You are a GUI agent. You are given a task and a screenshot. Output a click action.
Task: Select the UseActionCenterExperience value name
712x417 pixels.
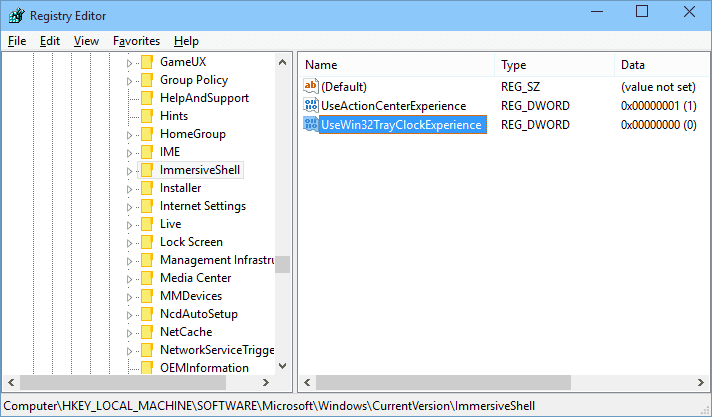[x=394, y=105]
